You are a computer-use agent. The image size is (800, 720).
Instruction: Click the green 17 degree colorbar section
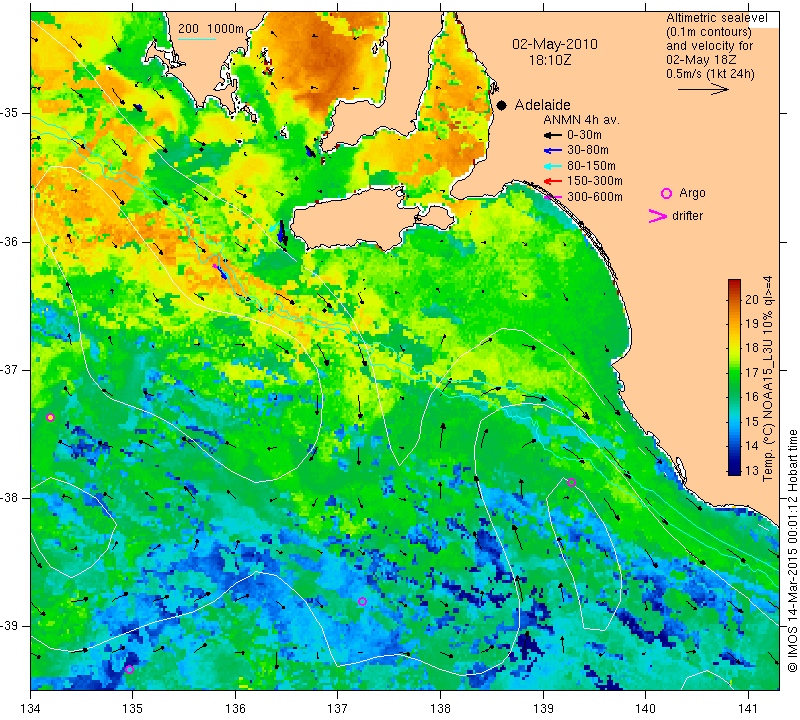point(734,373)
